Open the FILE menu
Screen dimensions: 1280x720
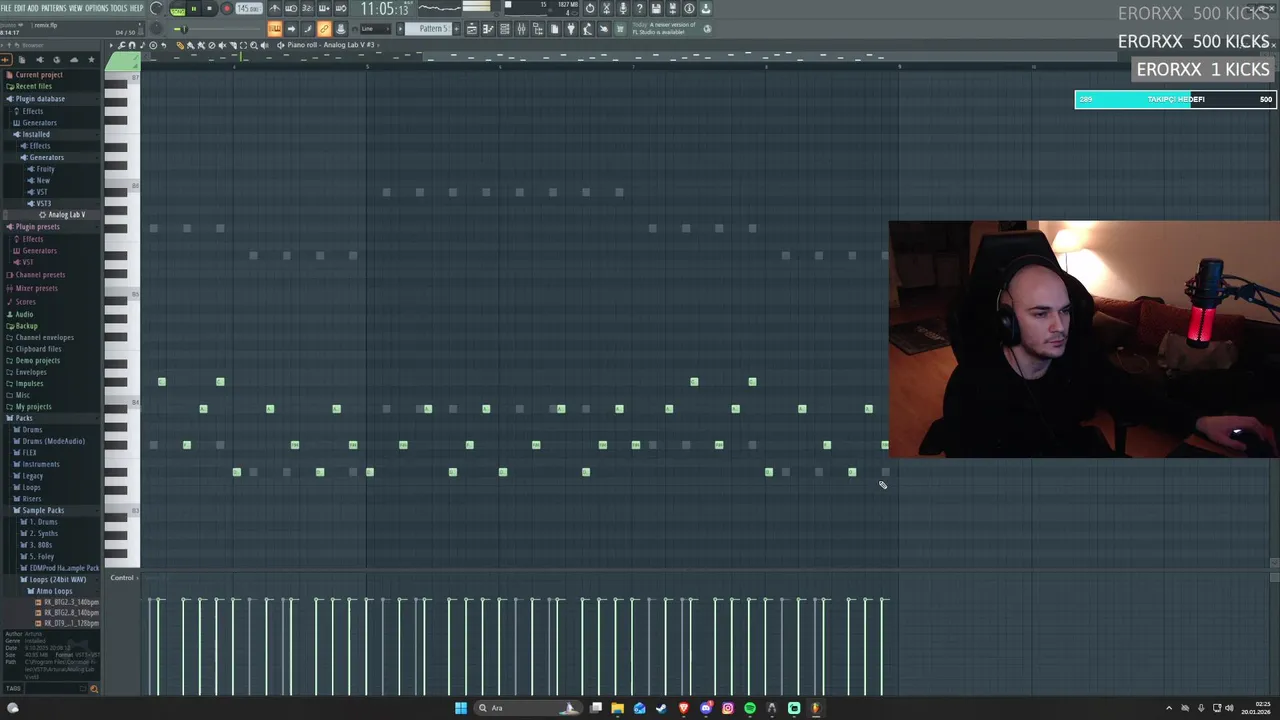click(6, 8)
